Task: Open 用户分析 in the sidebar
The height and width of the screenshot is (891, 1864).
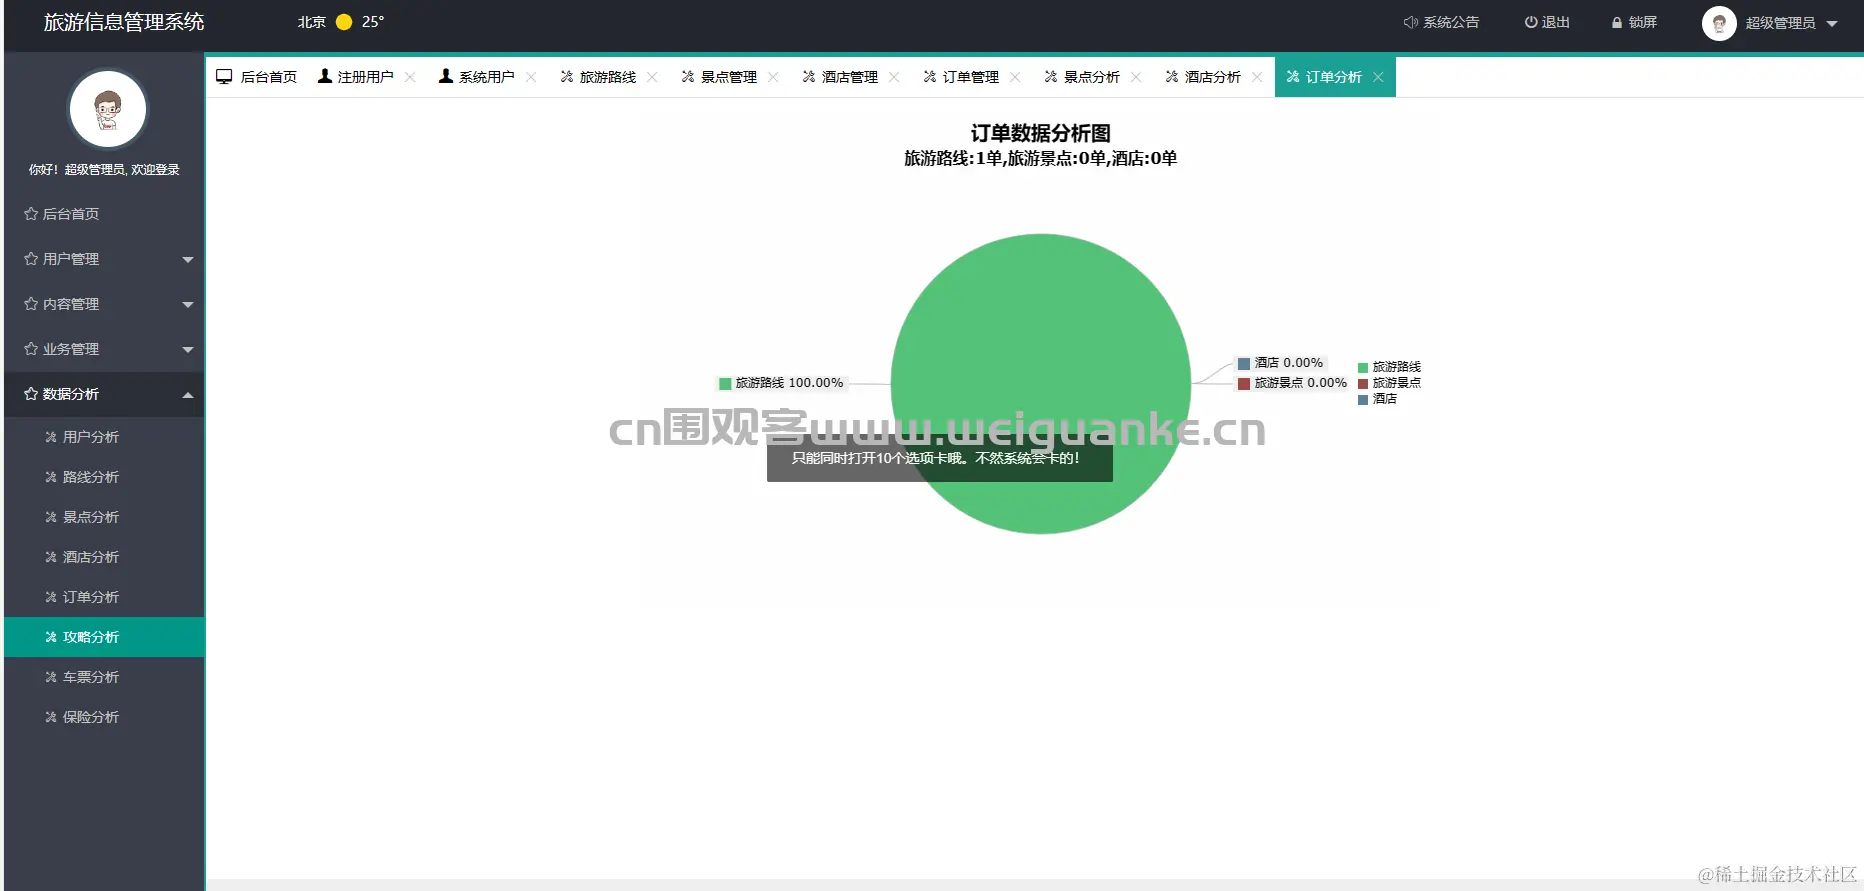Action: (x=104, y=437)
